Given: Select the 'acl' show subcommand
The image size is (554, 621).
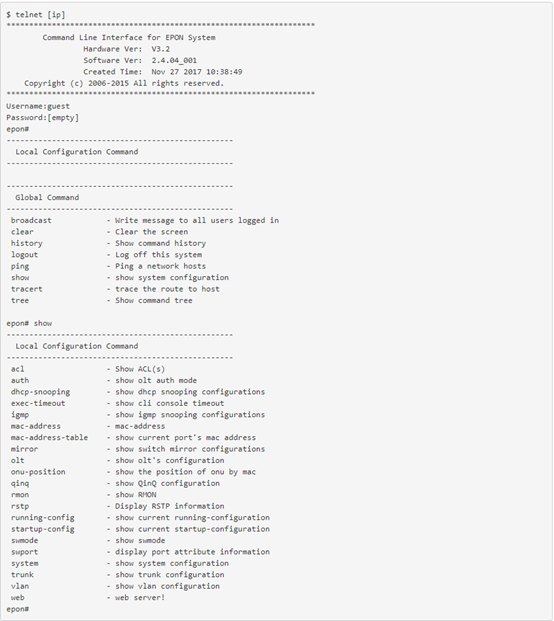Looking at the screenshot, I should [x=17, y=369].
